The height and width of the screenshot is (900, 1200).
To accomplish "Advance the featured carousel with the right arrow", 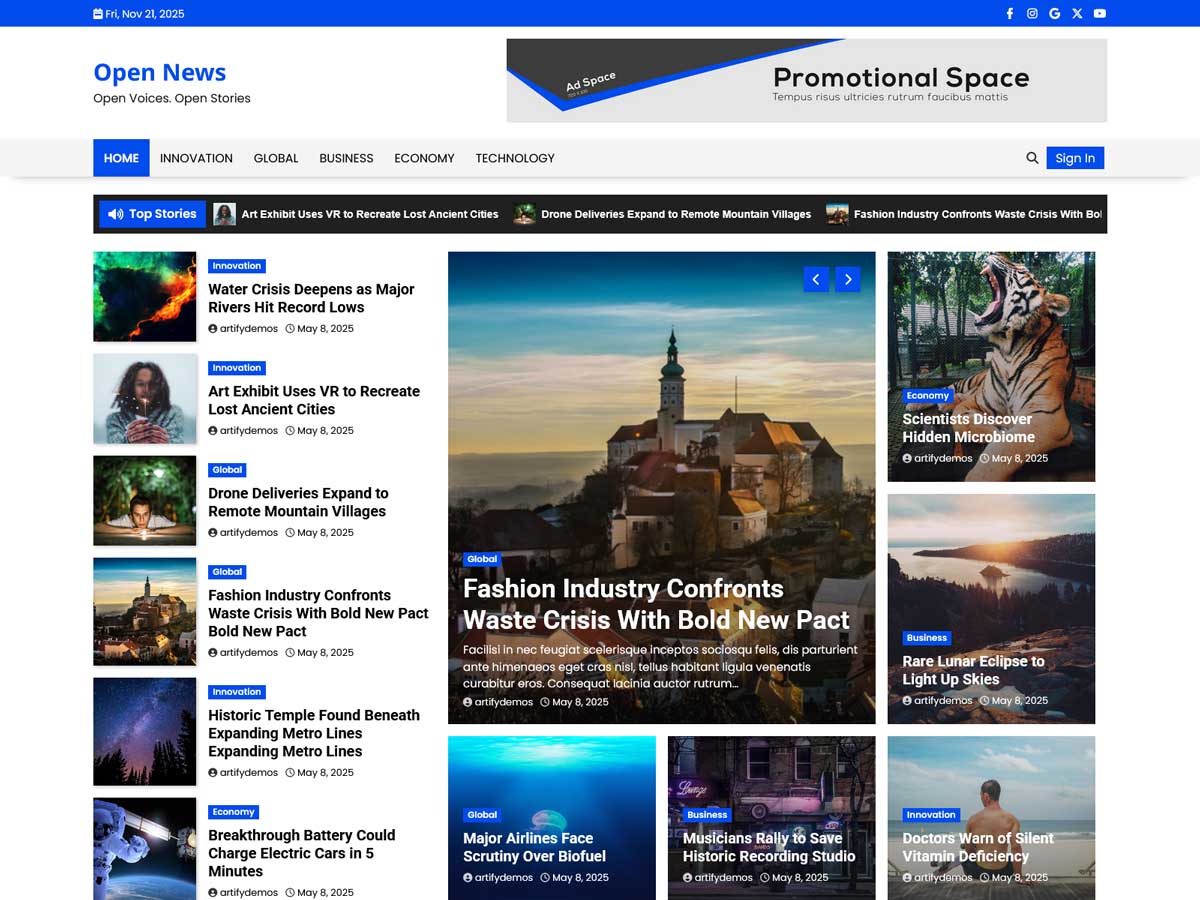I will click(847, 279).
